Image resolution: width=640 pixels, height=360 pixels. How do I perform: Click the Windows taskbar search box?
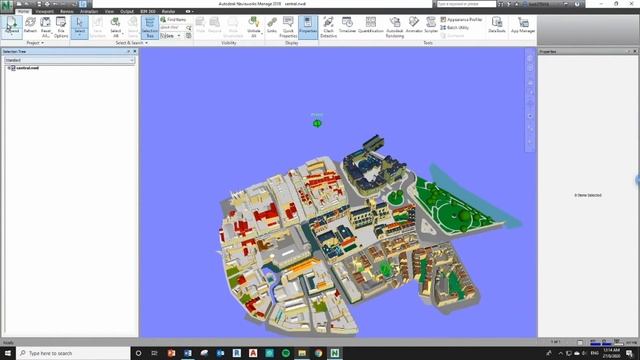tap(73, 353)
